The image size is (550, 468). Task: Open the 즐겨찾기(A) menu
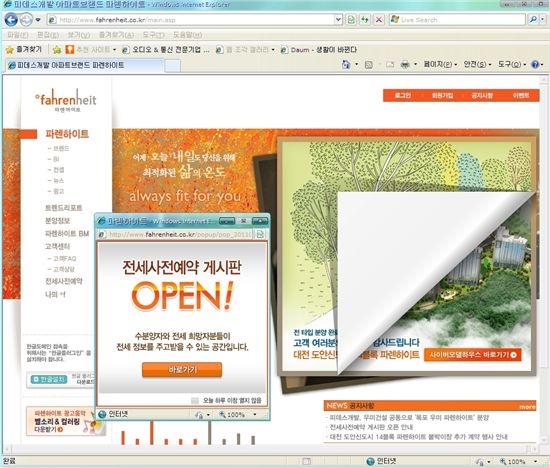(x=116, y=35)
